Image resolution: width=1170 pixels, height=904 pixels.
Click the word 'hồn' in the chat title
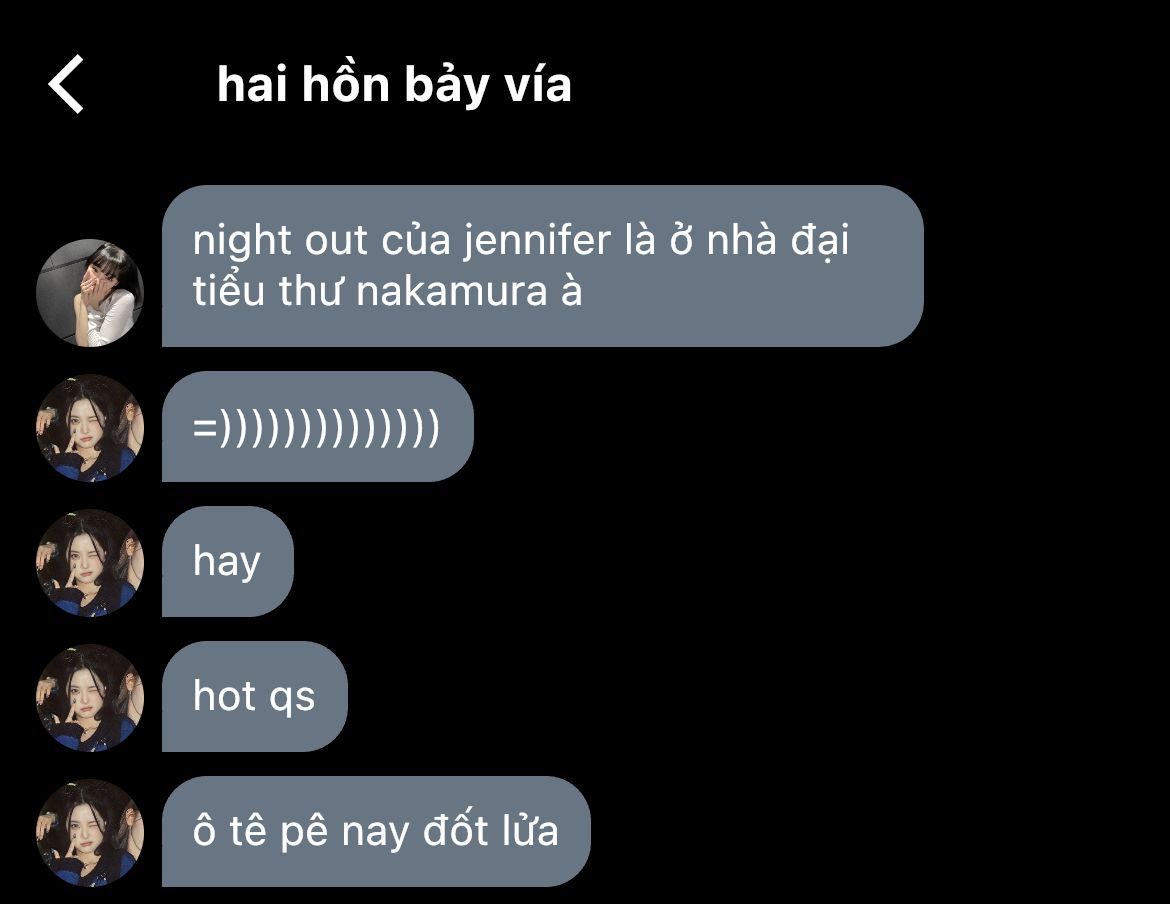point(345,84)
